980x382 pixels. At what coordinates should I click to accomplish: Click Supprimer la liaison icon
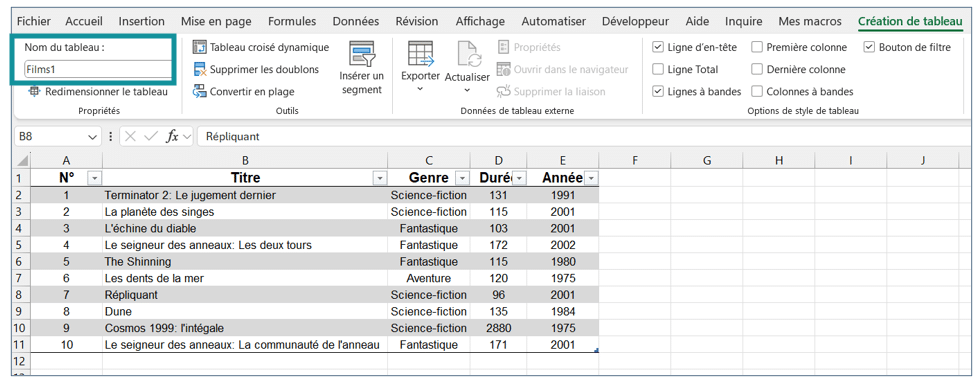click(x=504, y=92)
